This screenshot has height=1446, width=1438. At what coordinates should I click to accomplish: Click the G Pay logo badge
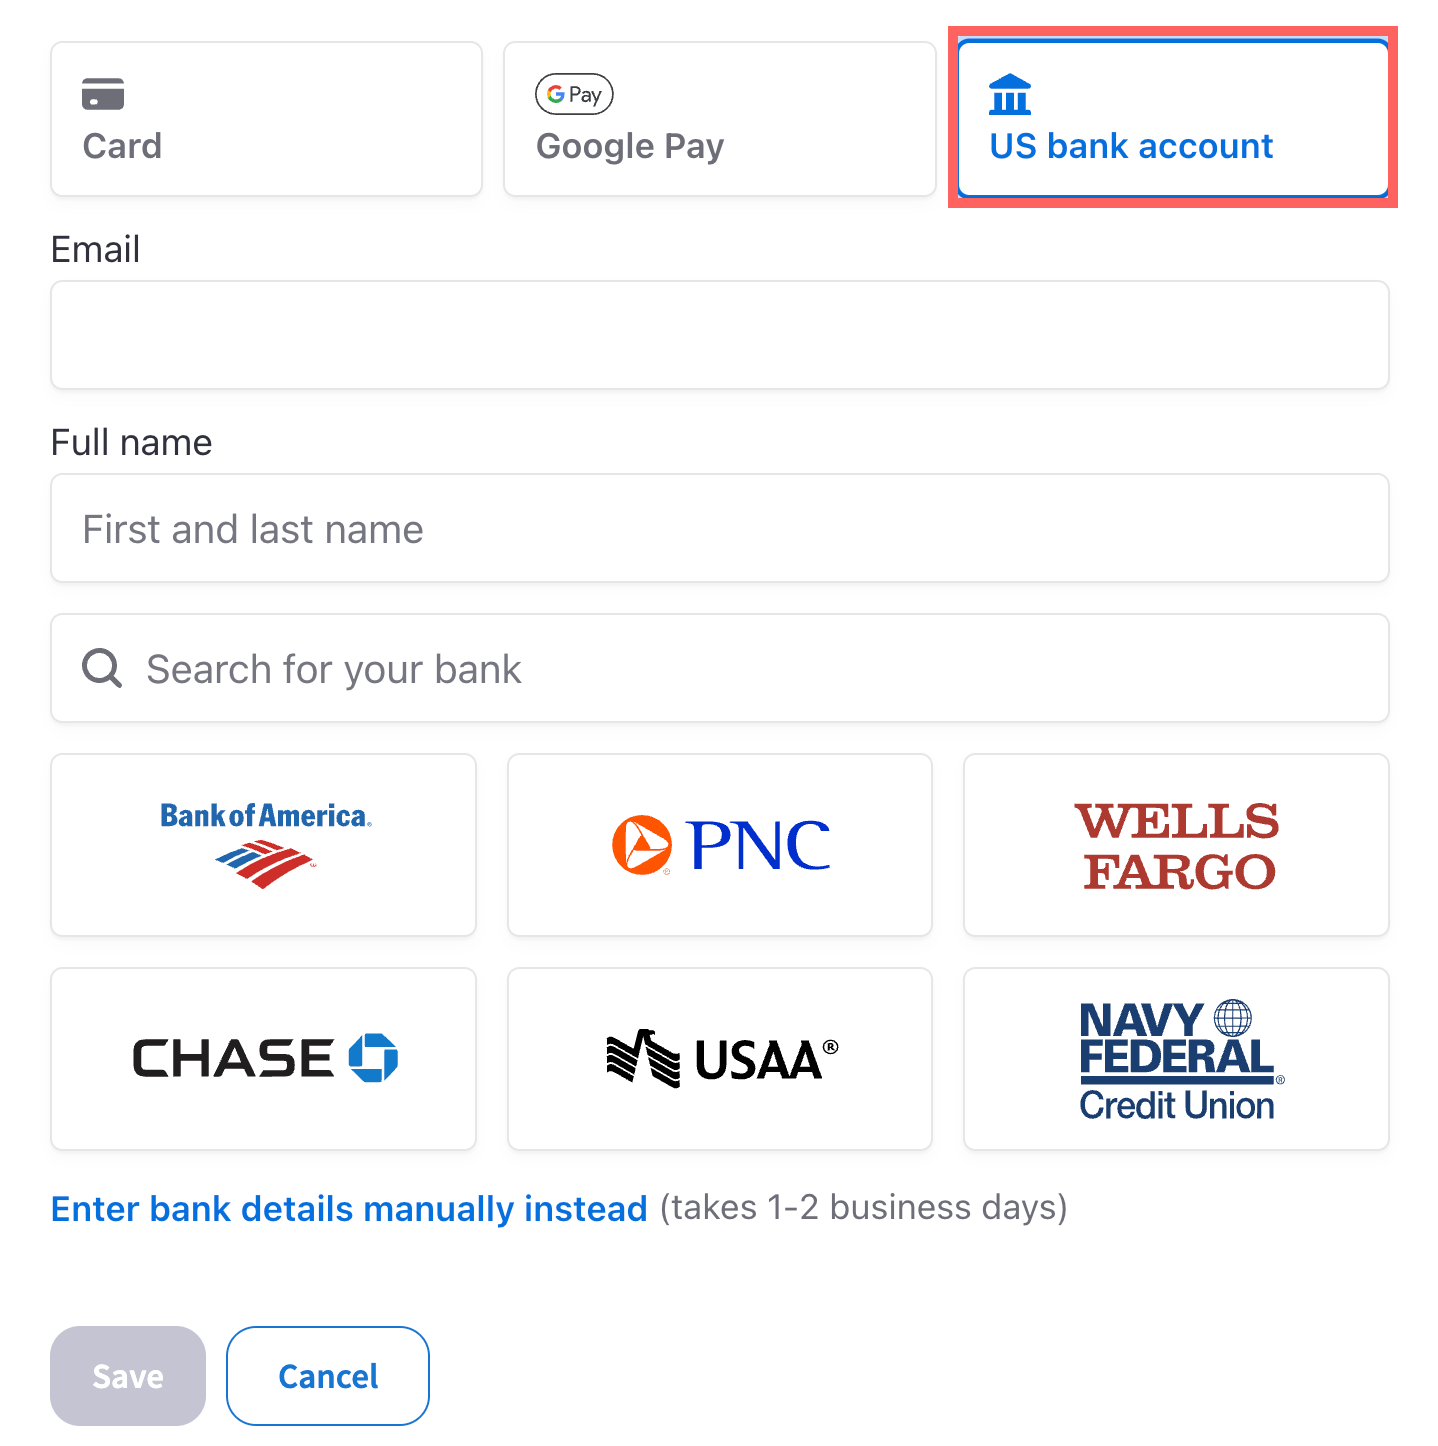pos(574,94)
